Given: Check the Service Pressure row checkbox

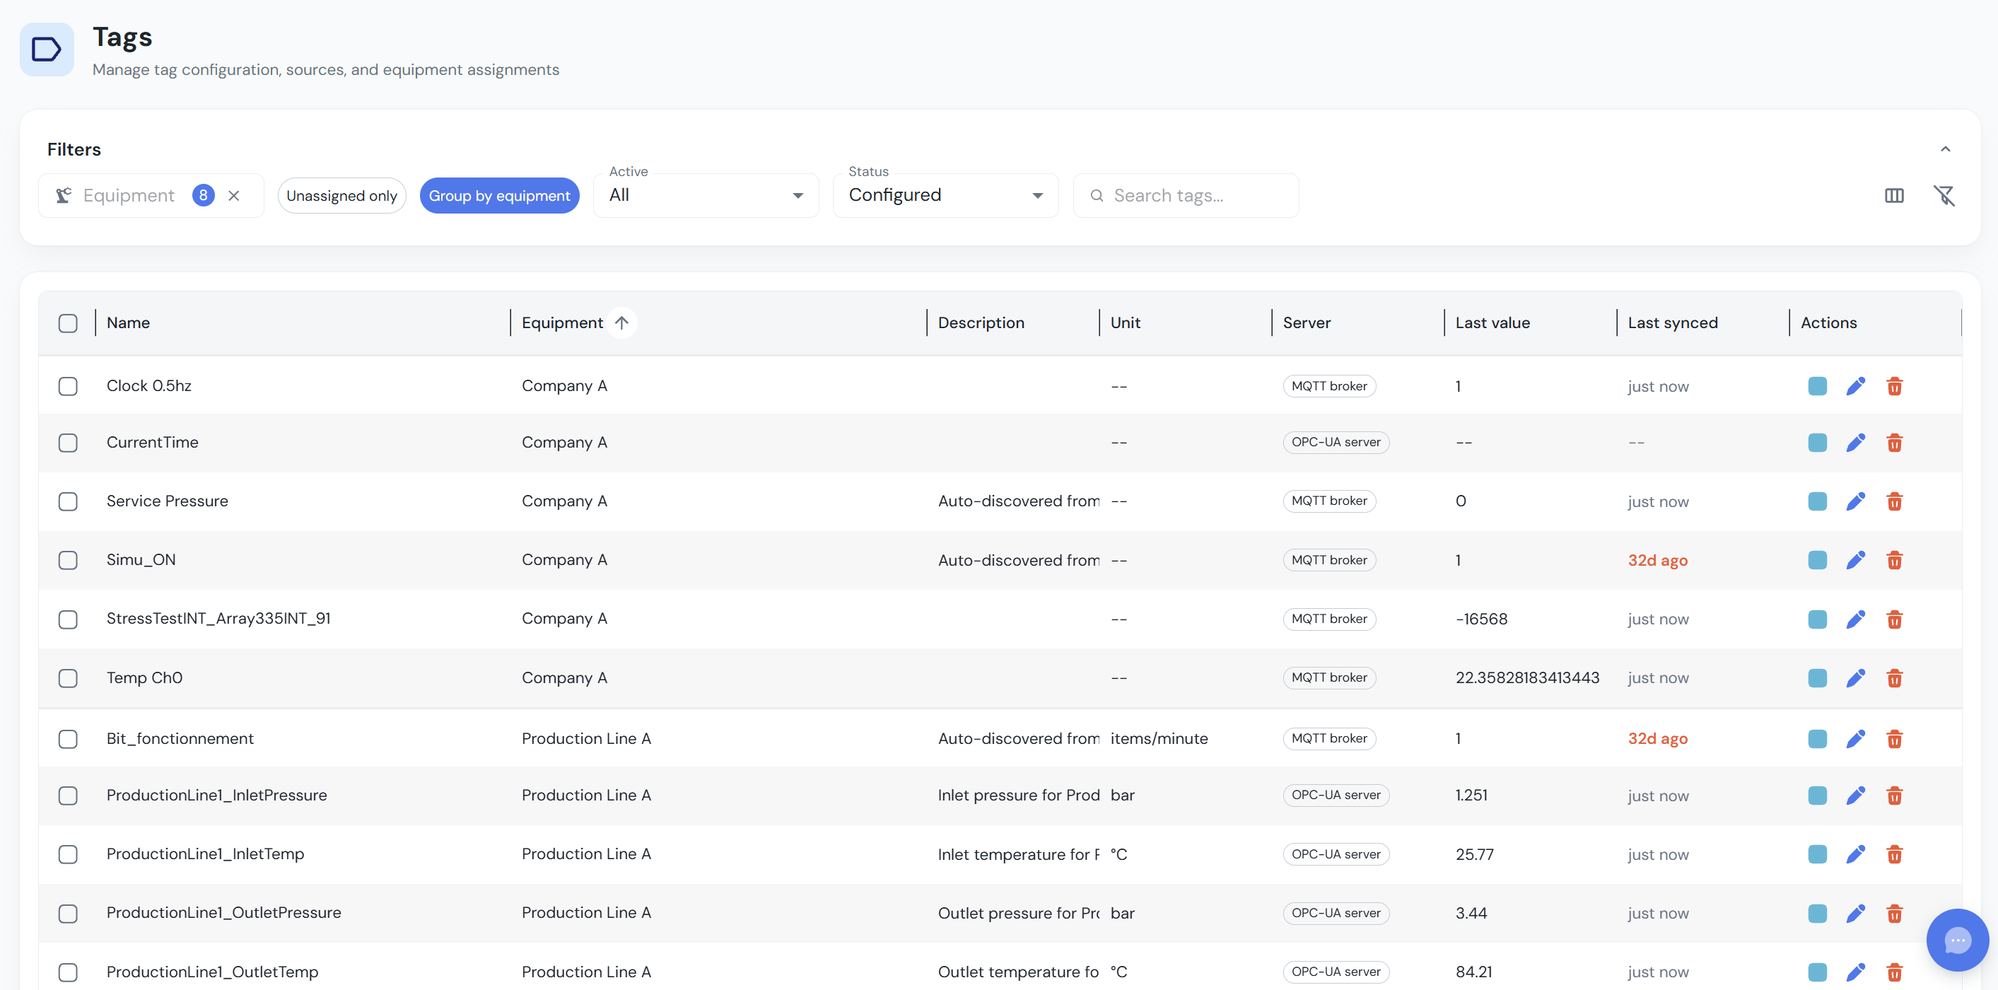Looking at the screenshot, I should [x=68, y=502].
